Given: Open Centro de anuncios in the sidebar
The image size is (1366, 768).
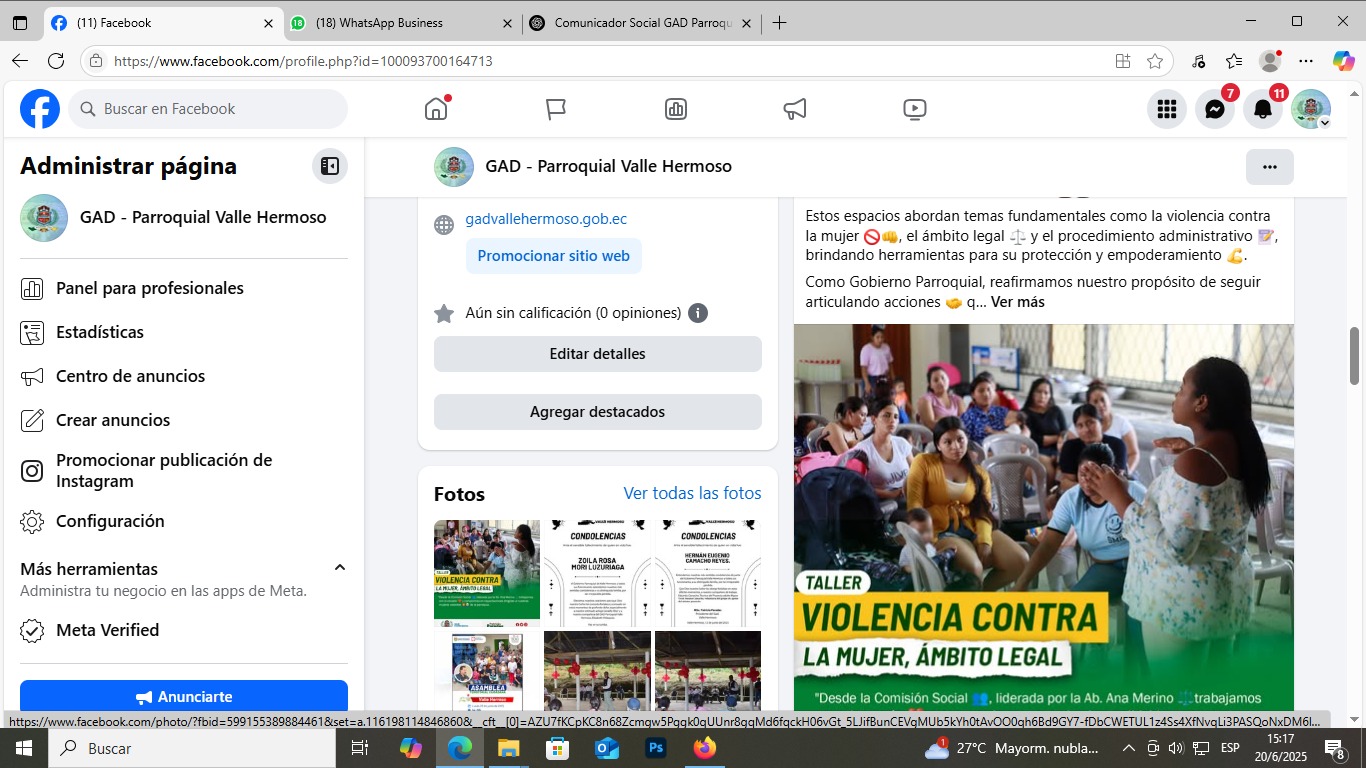Looking at the screenshot, I should (130, 376).
